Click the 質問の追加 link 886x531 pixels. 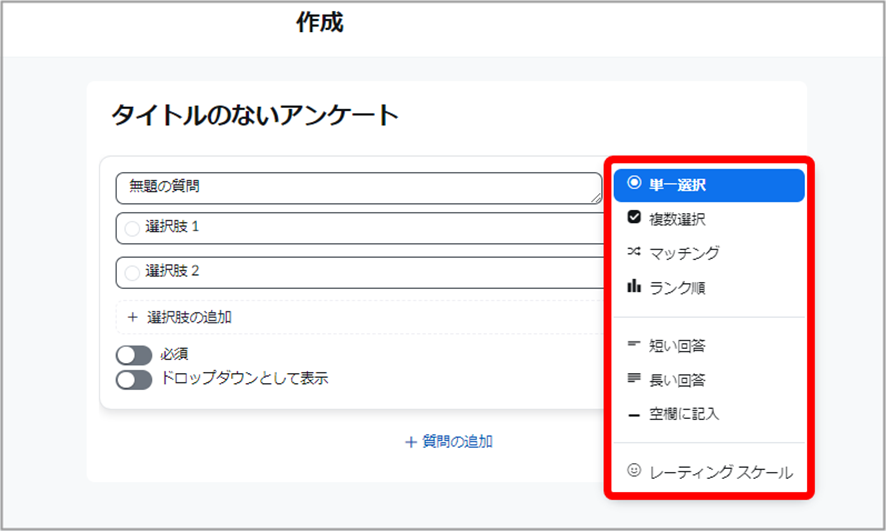449,442
